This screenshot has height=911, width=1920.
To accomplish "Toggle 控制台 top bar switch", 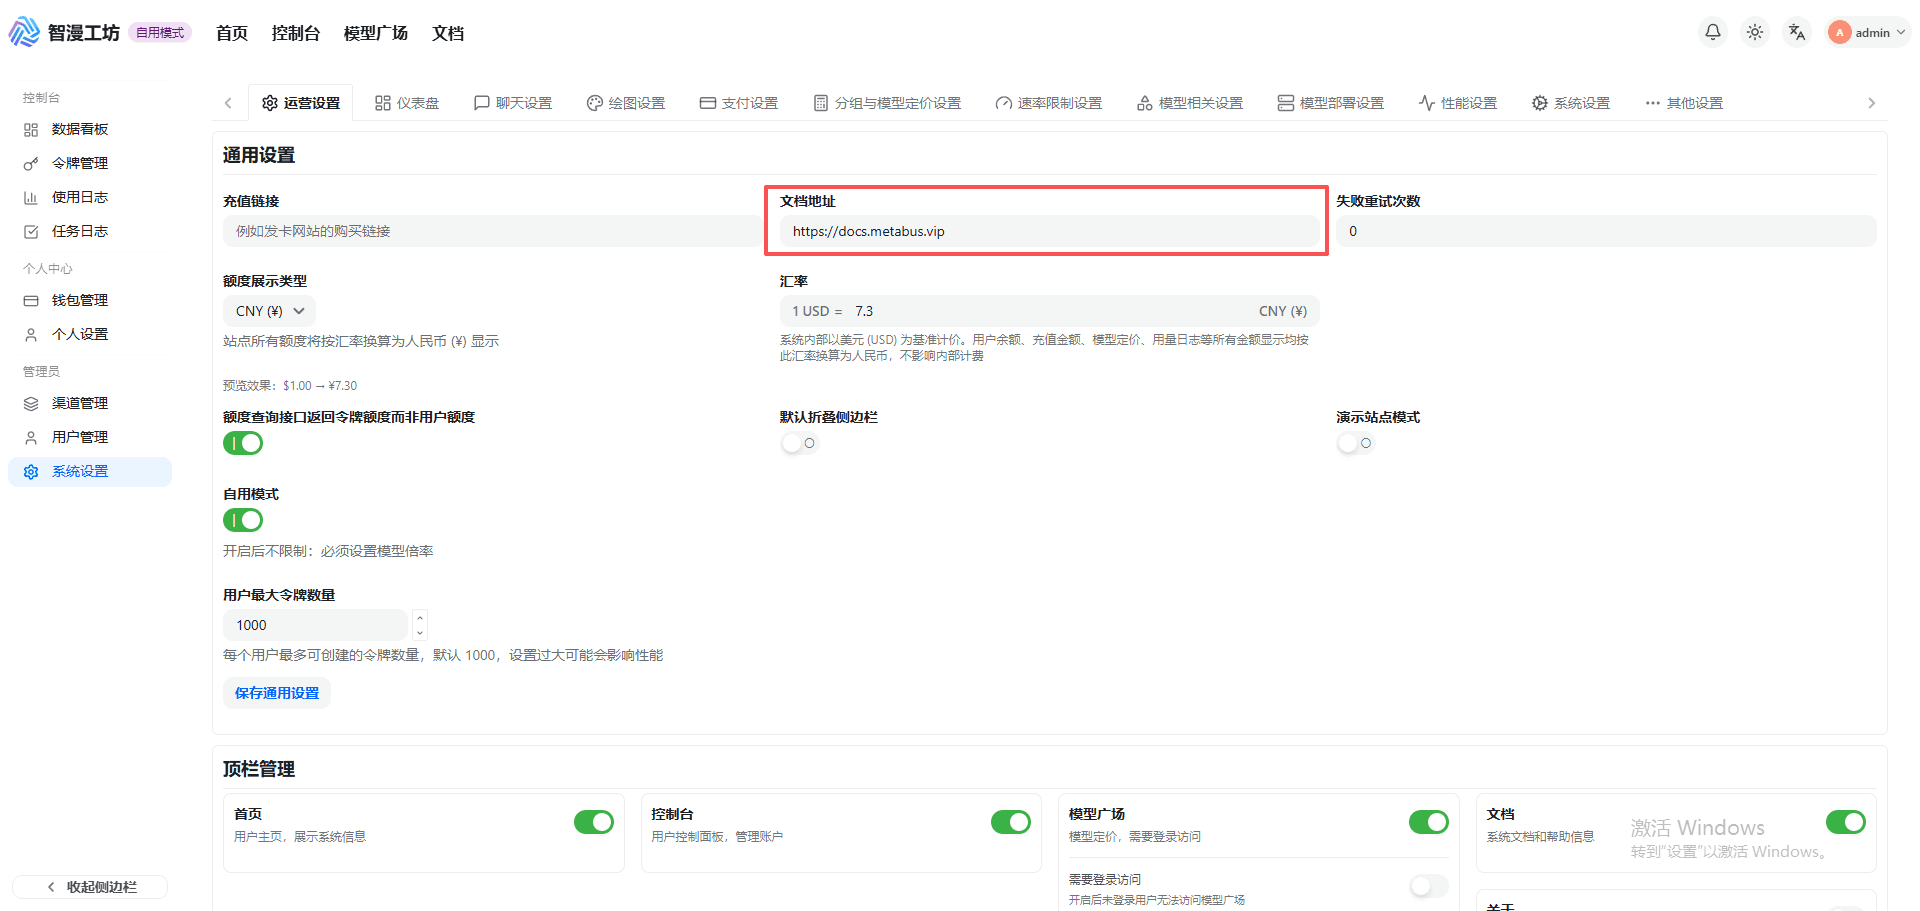I will pyautogui.click(x=1011, y=822).
